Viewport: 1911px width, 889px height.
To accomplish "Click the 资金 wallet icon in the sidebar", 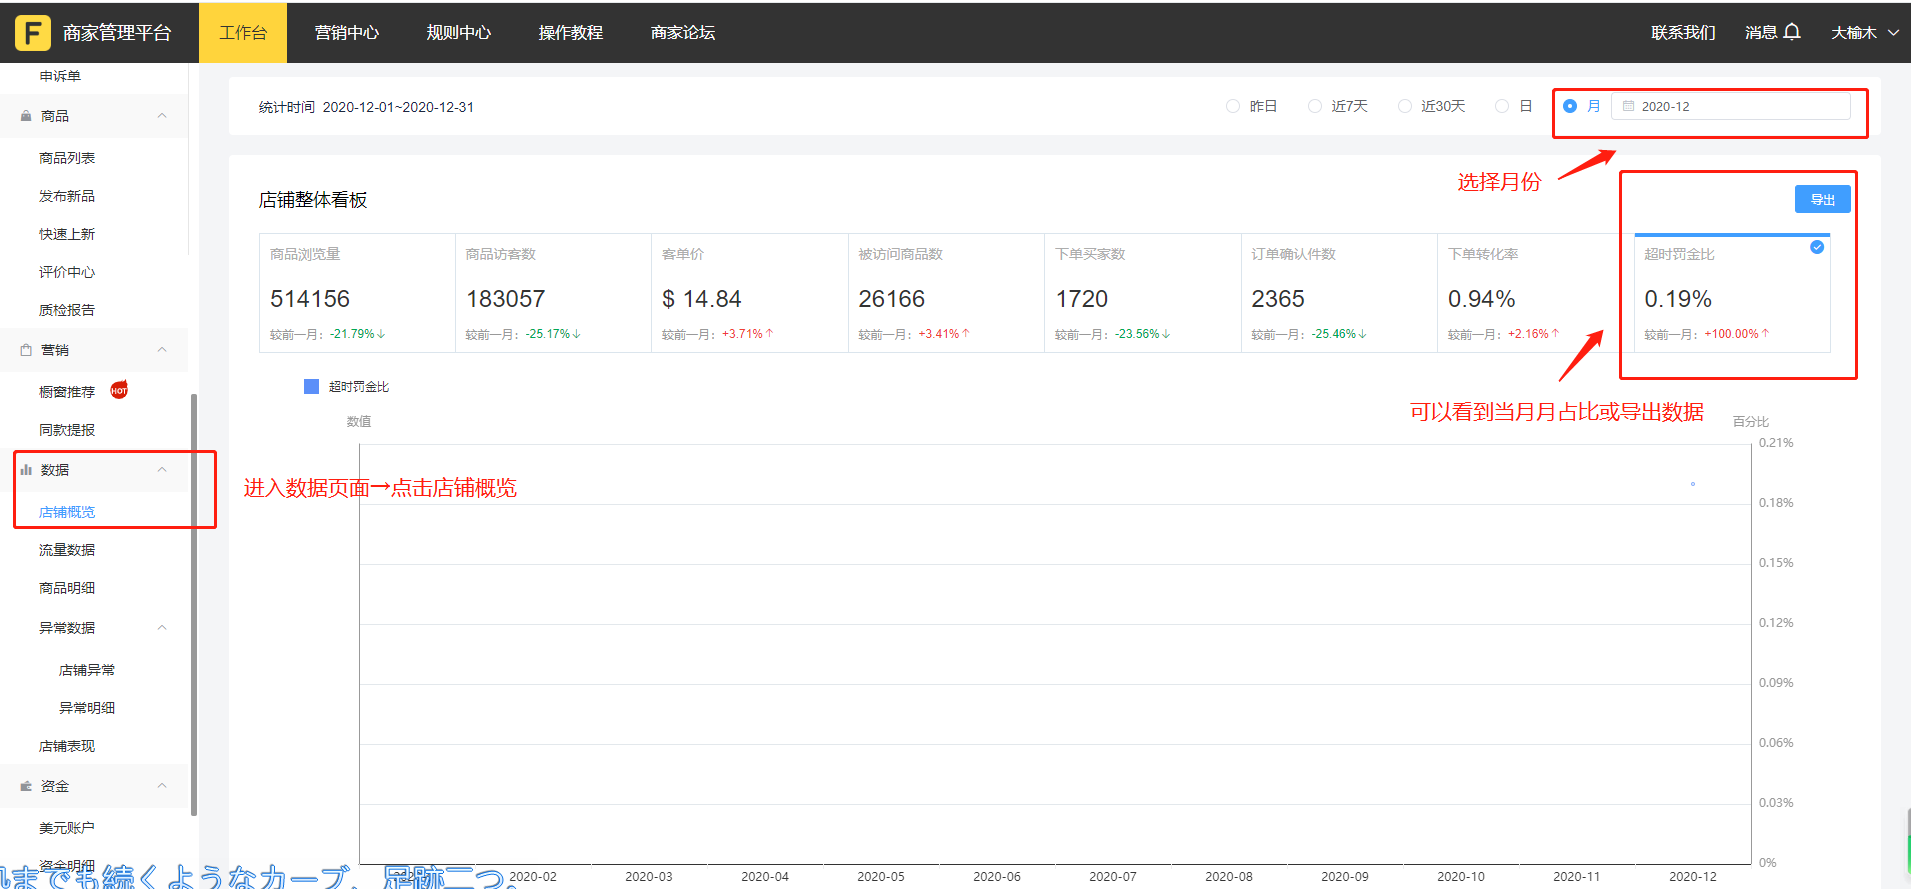I will pyautogui.click(x=26, y=786).
